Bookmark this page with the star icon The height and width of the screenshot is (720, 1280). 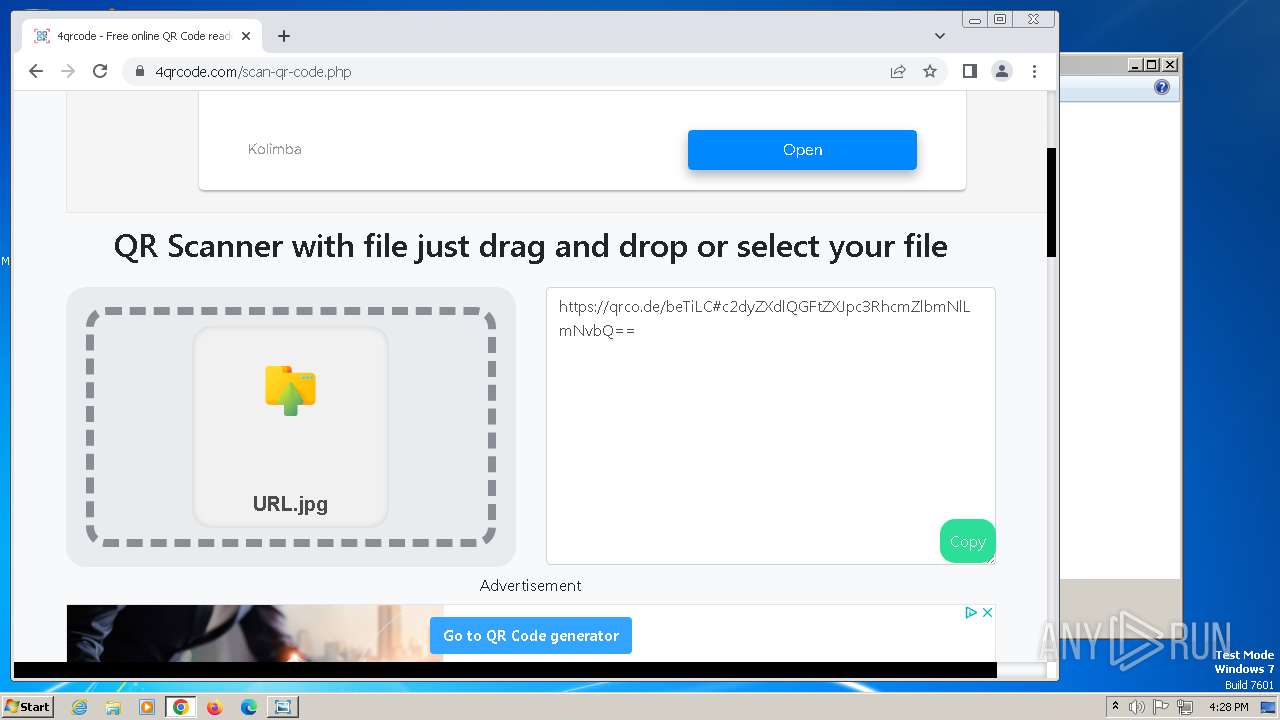[x=930, y=71]
